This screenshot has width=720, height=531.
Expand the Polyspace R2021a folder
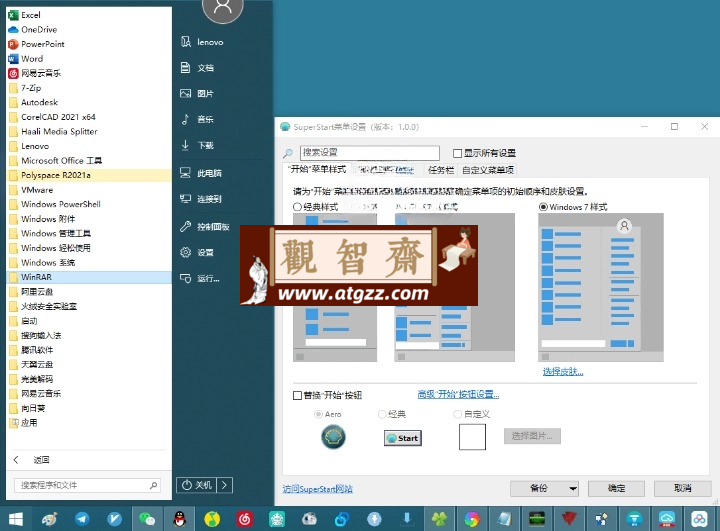(x=89, y=175)
